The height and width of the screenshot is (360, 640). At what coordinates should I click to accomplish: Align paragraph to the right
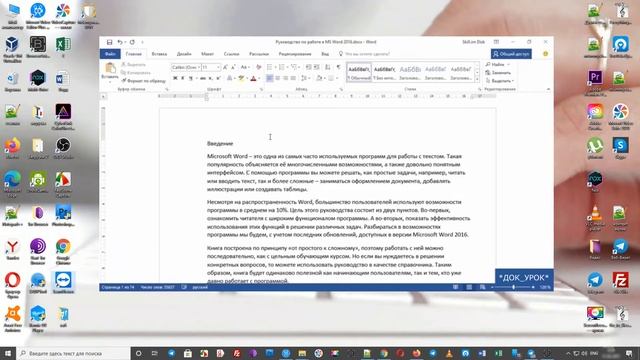285,78
